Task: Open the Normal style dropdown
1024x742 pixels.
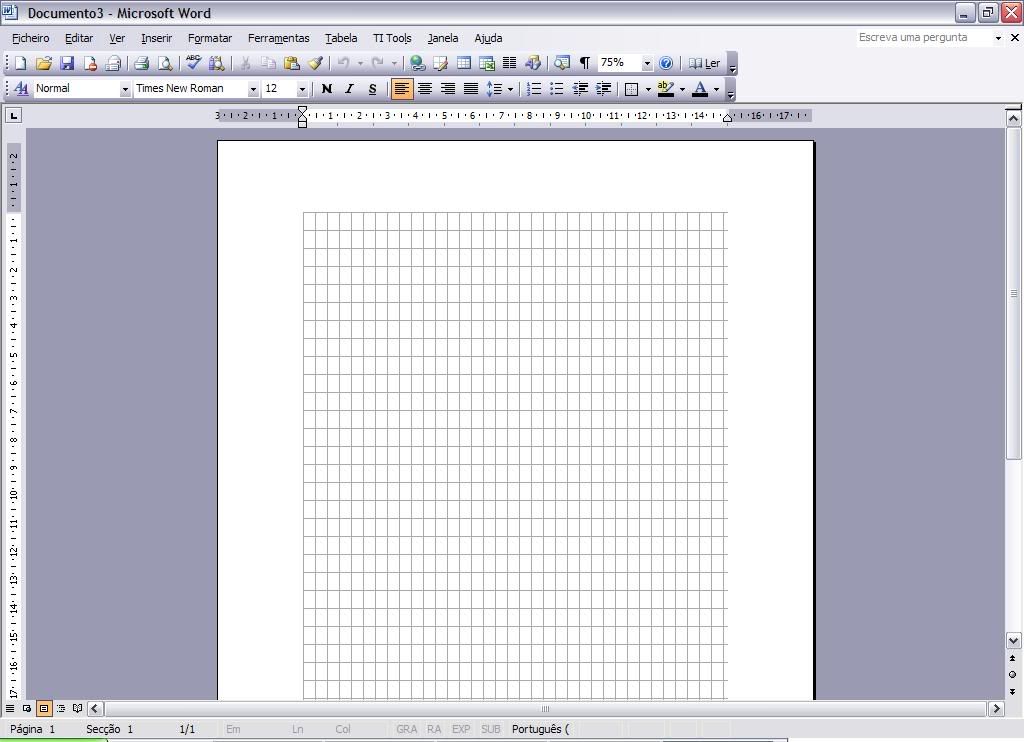Action: click(125, 89)
